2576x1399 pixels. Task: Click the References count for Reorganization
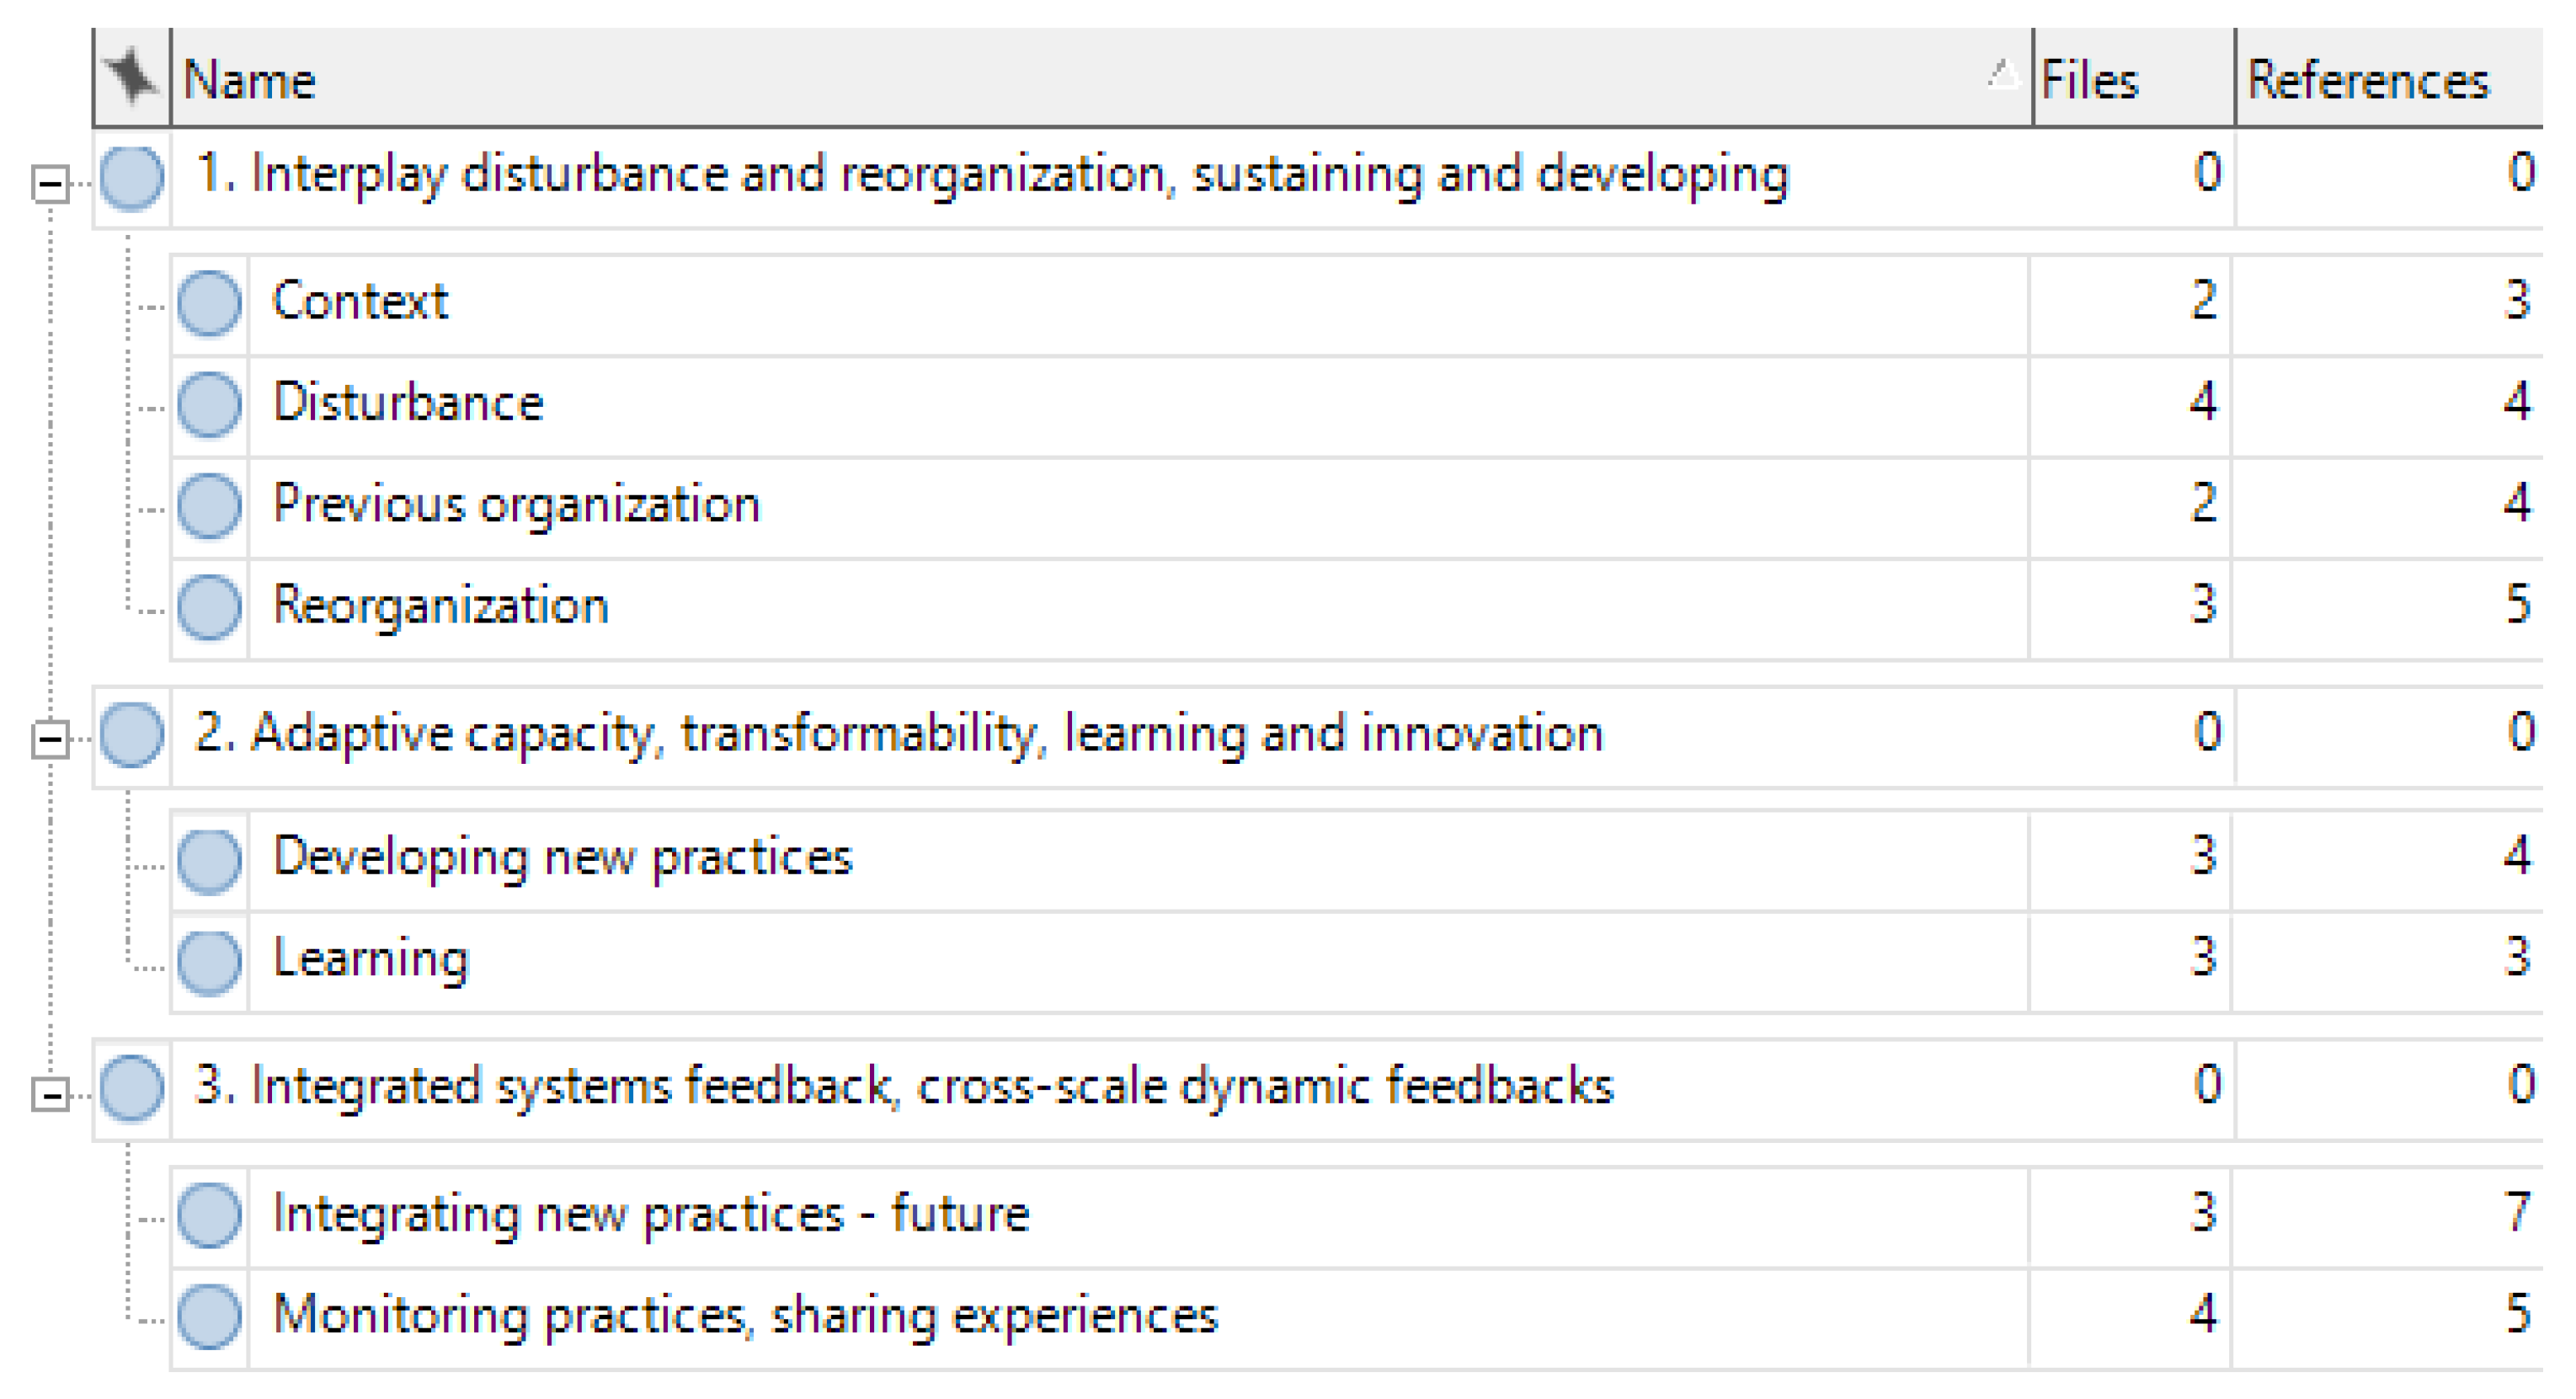[2517, 606]
